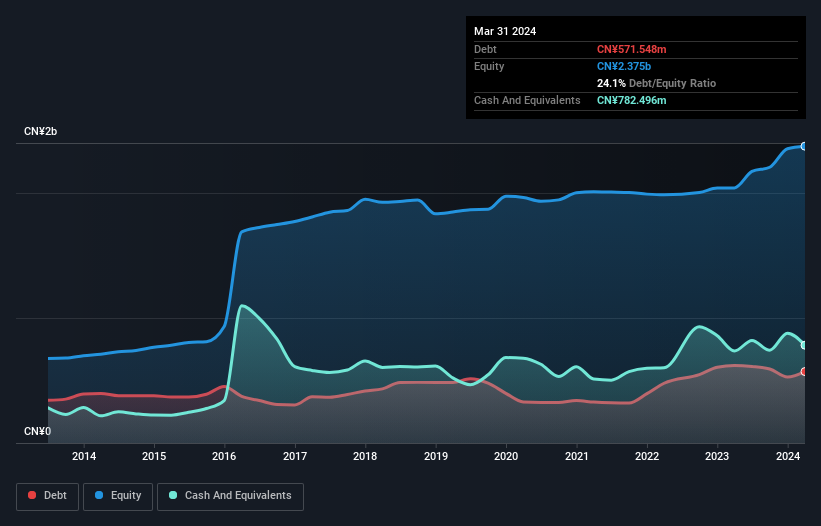Click the CN¥2.375b equity value
The image size is (821, 526).
click(x=624, y=66)
